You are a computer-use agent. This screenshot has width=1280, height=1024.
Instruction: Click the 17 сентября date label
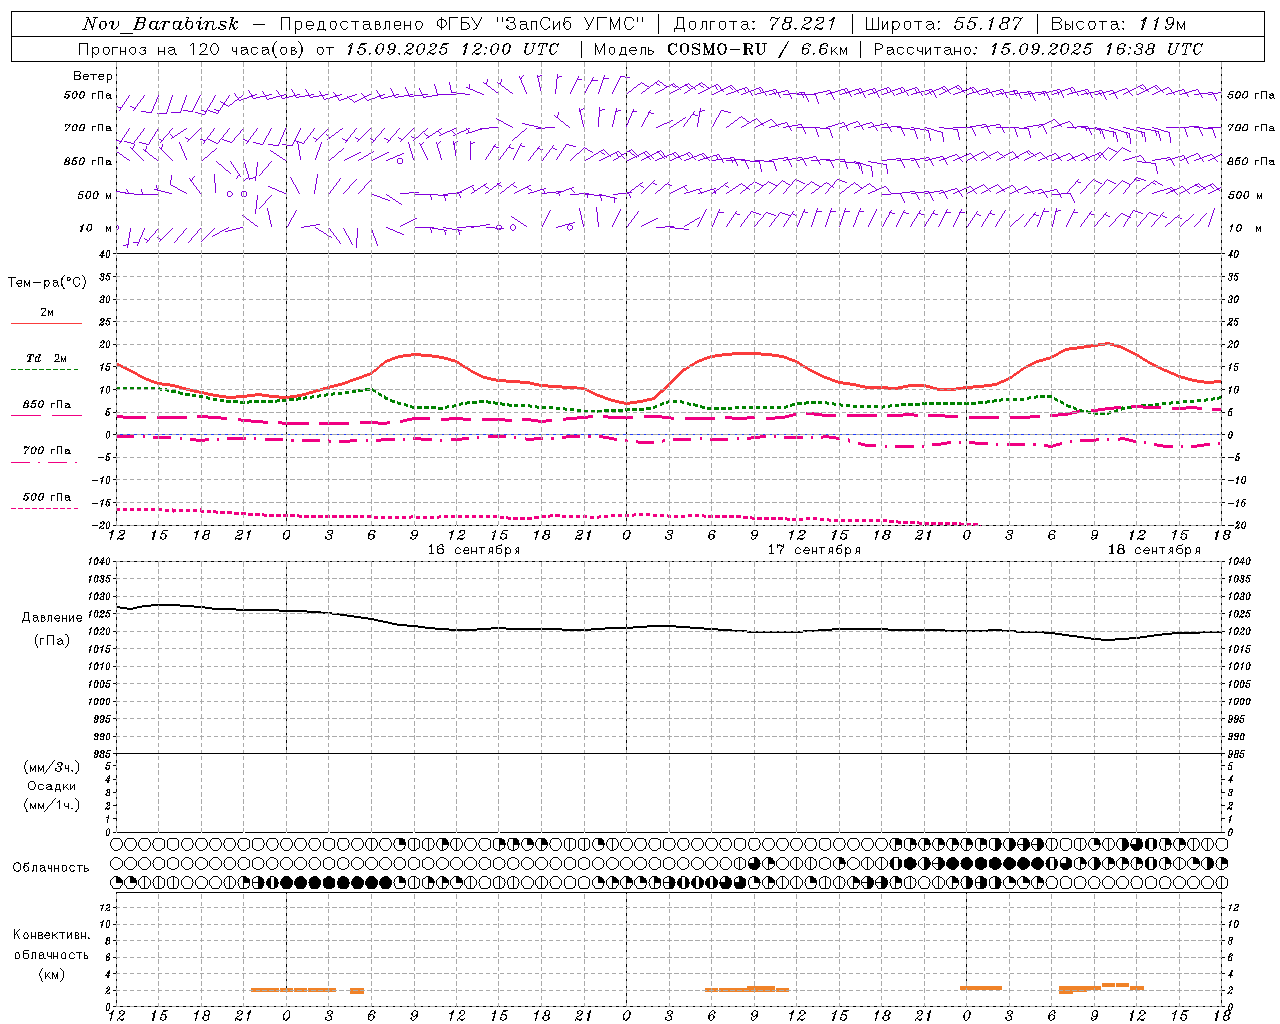(814, 550)
